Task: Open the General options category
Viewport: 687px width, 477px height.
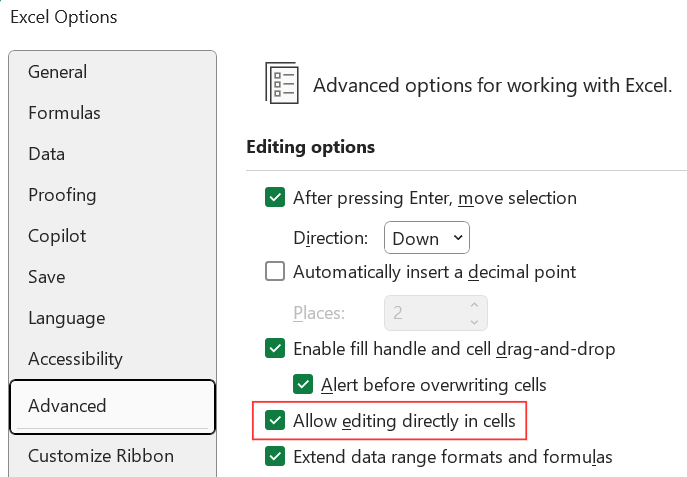Action: (x=57, y=72)
